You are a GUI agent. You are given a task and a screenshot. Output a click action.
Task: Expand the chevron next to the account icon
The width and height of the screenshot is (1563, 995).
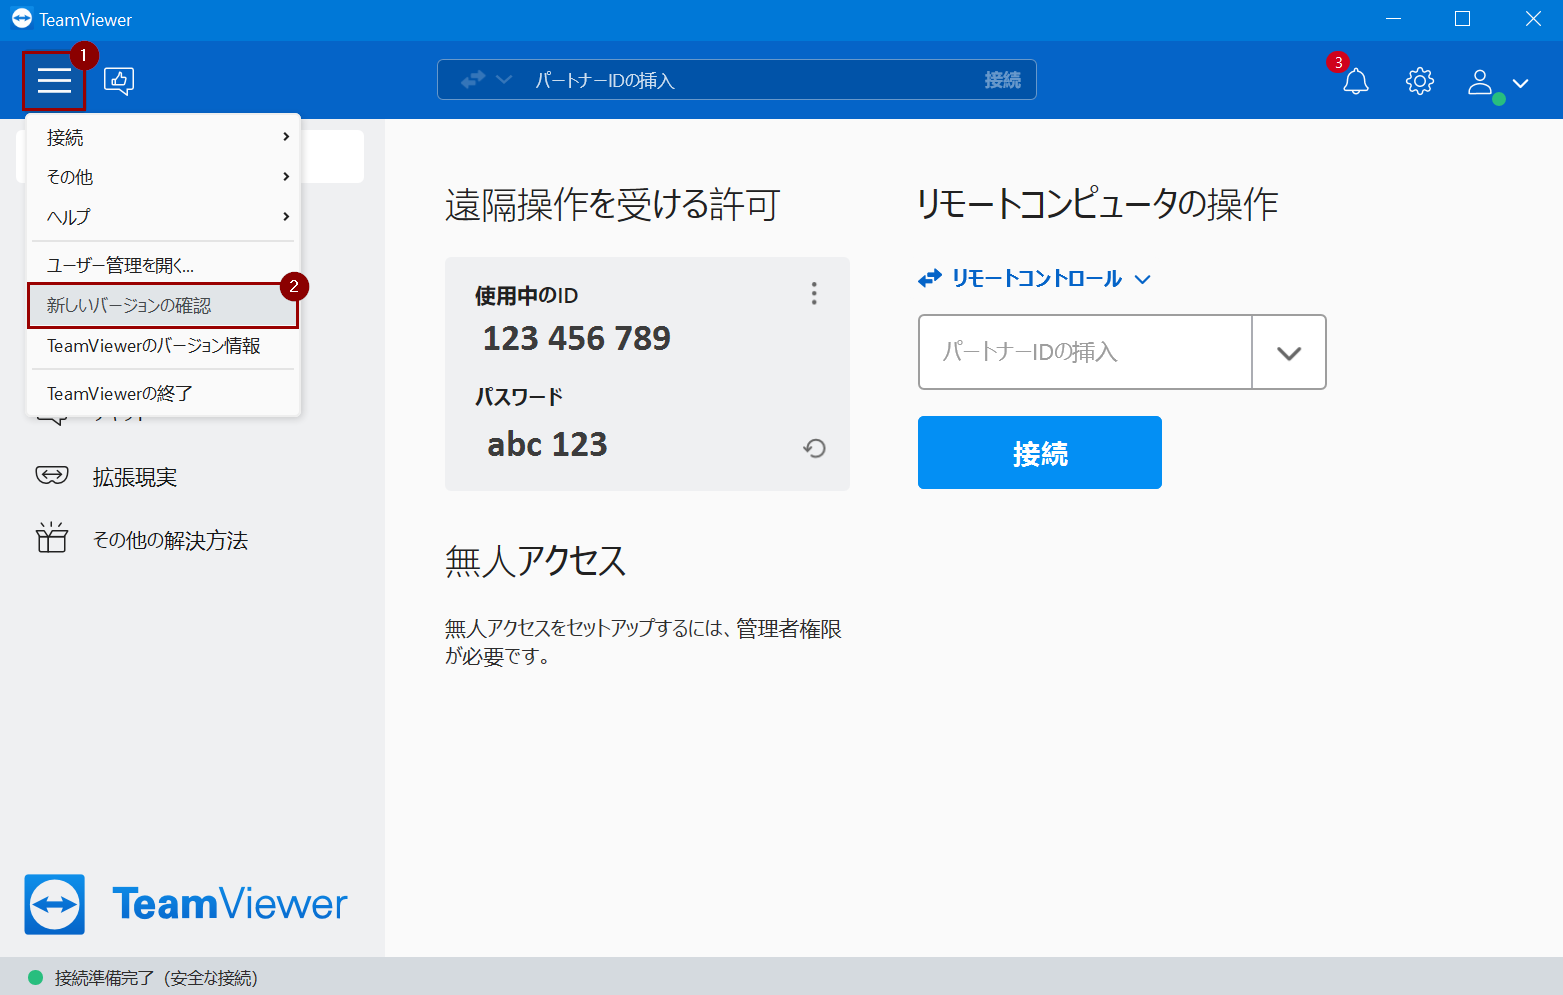tap(1522, 84)
